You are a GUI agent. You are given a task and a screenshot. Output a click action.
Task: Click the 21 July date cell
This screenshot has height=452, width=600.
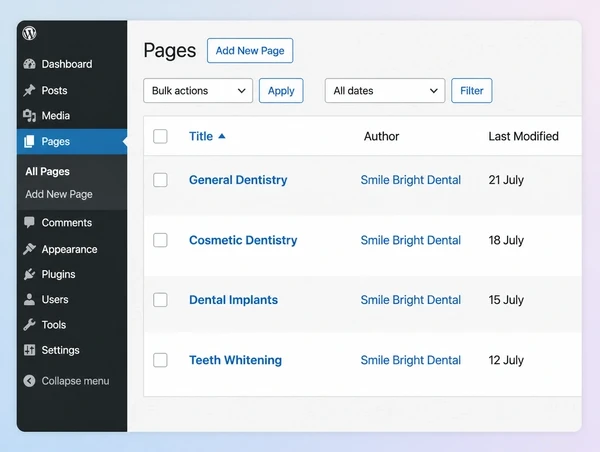coord(506,180)
